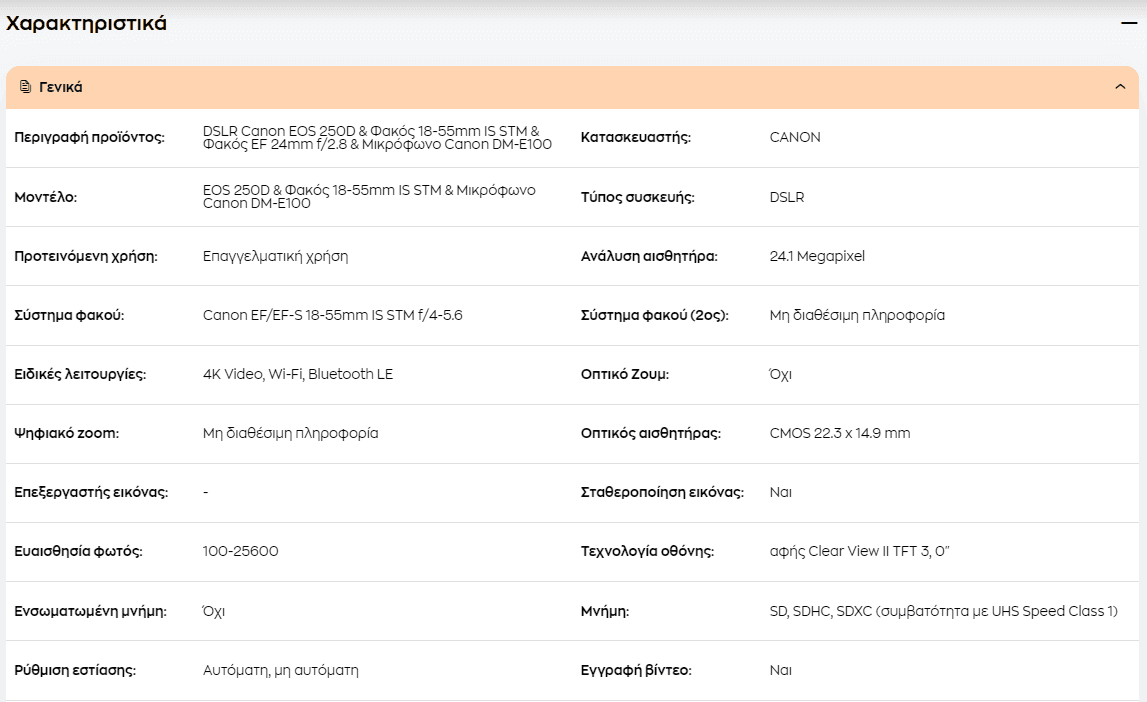This screenshot has width=1147, height=702.
Task: Select the Ρύθμιση εστίασης label
Action: coord(75,671)
